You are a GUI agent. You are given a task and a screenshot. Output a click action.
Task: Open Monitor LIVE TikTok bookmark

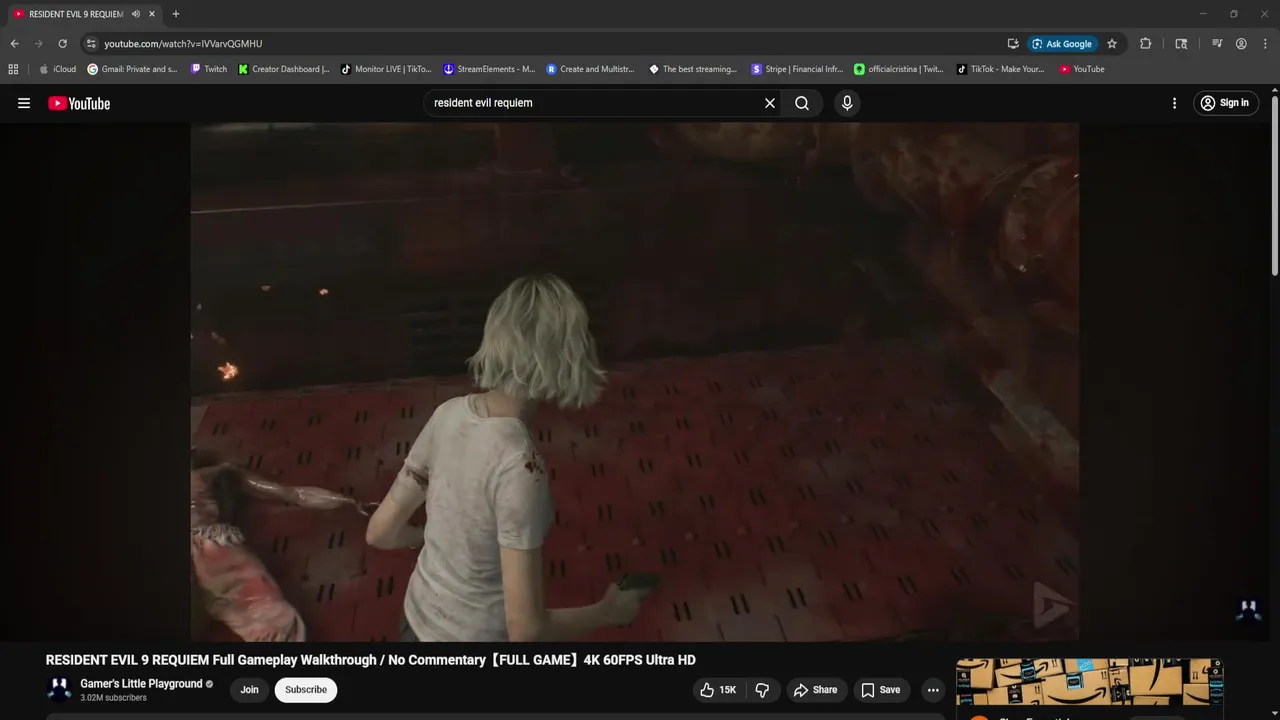click(x=386, y=69)
